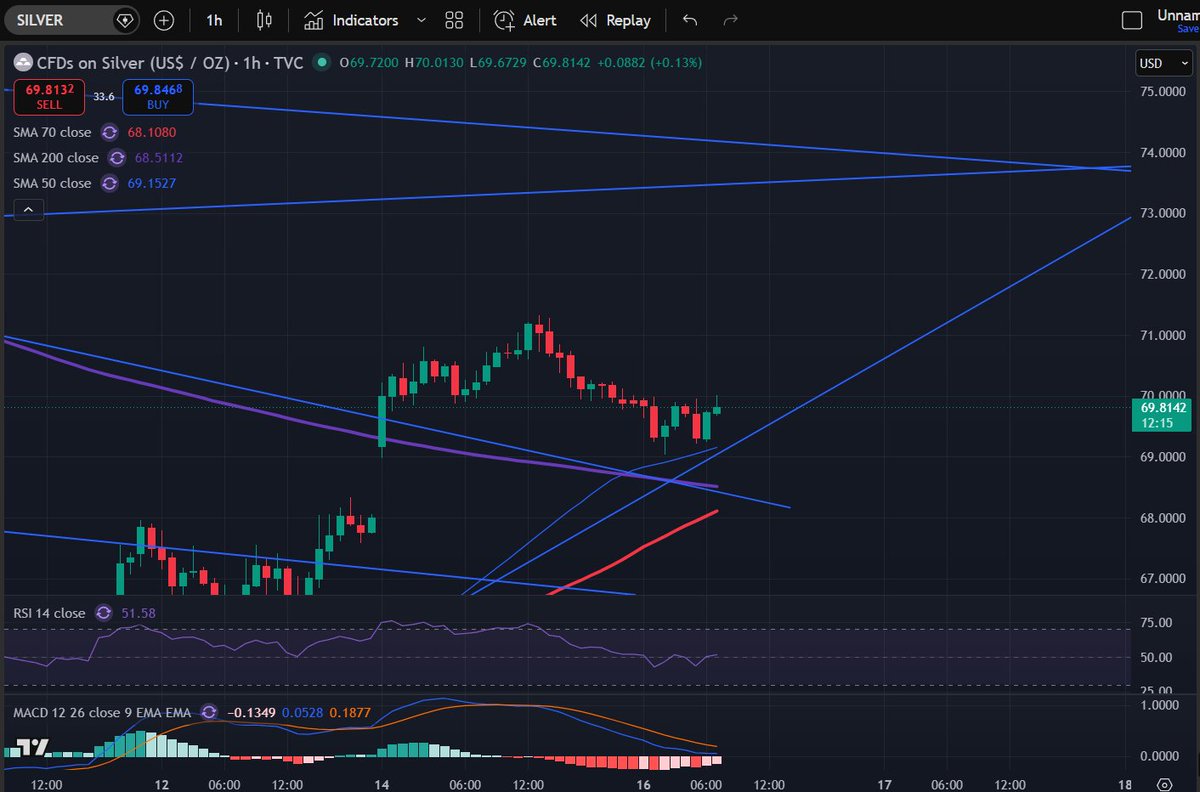1200x792 pixels.
Task: Collapse the indicator legend with the chevron
Action: pos(28,209)
